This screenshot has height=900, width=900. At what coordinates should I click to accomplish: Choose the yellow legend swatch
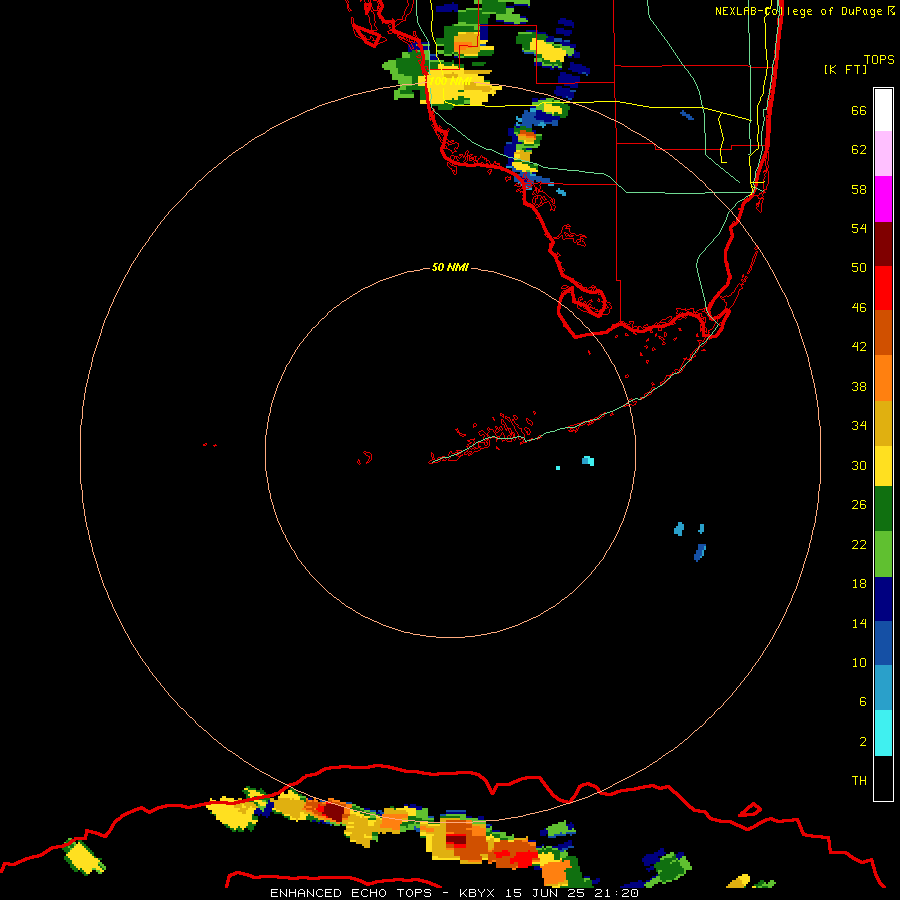[883, 466]
